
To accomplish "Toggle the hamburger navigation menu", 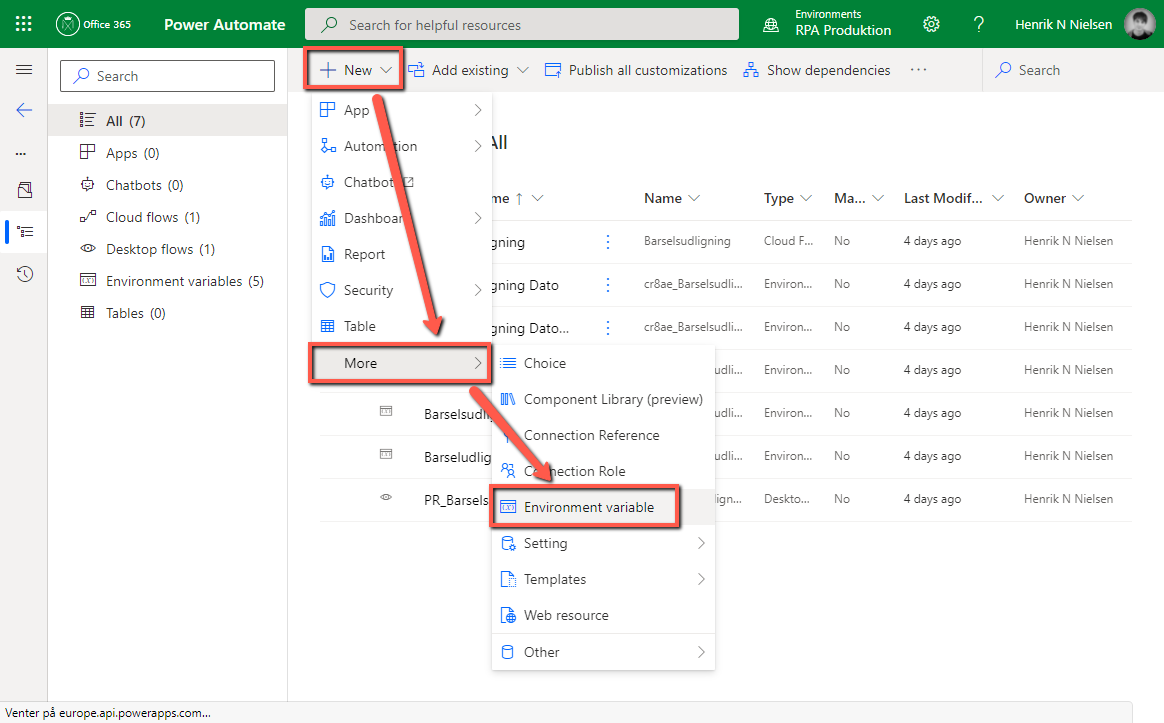I will point(24,70).
